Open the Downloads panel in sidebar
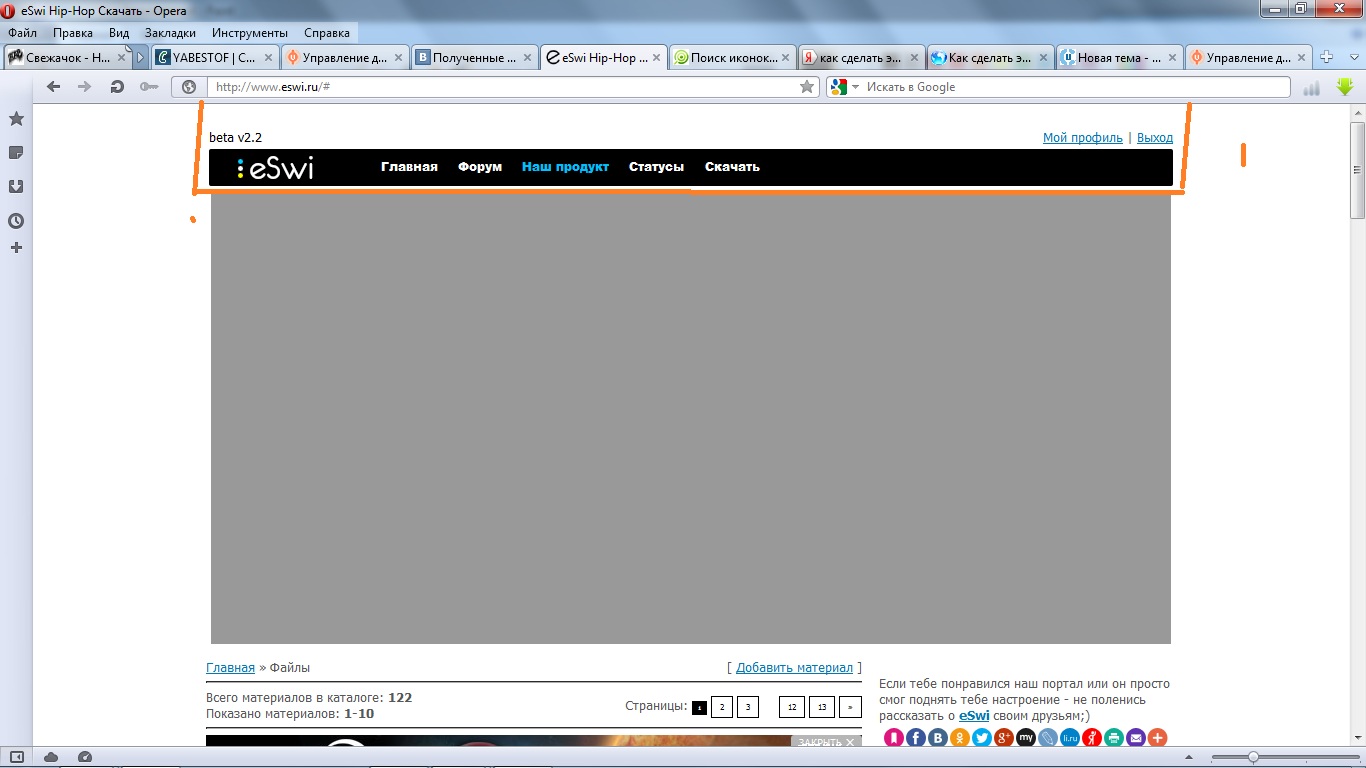1366x768 pixels. 16,187
